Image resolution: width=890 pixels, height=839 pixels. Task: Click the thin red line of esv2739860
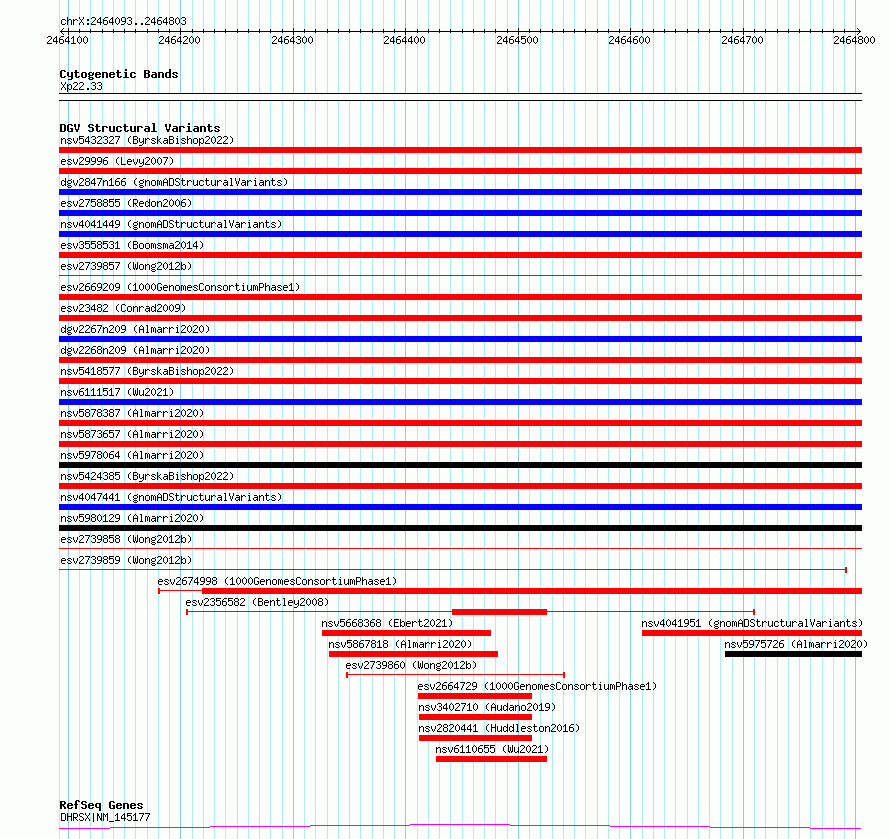(x=456, y=675)
